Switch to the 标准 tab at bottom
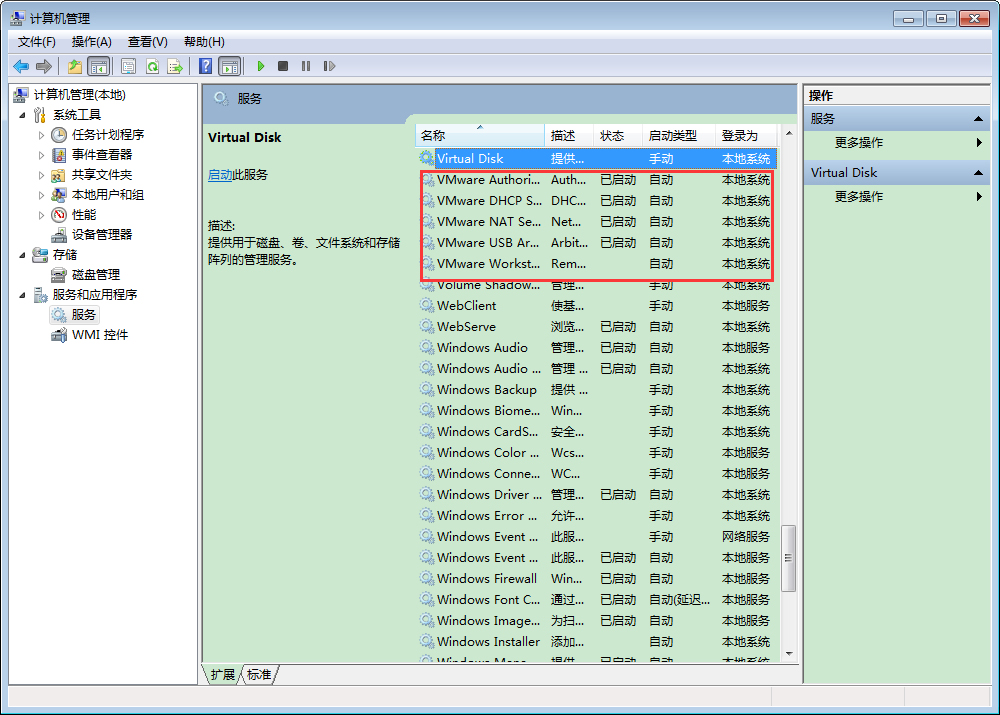 point(258,675)
